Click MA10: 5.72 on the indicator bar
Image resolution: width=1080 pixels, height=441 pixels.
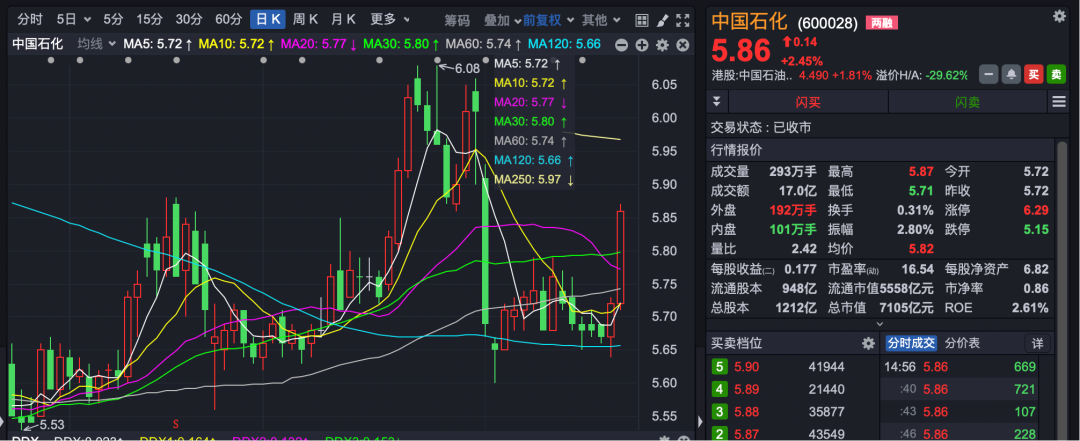236,45
